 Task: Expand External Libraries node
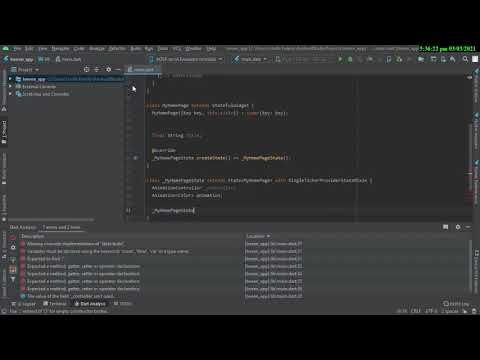point(10,86)
